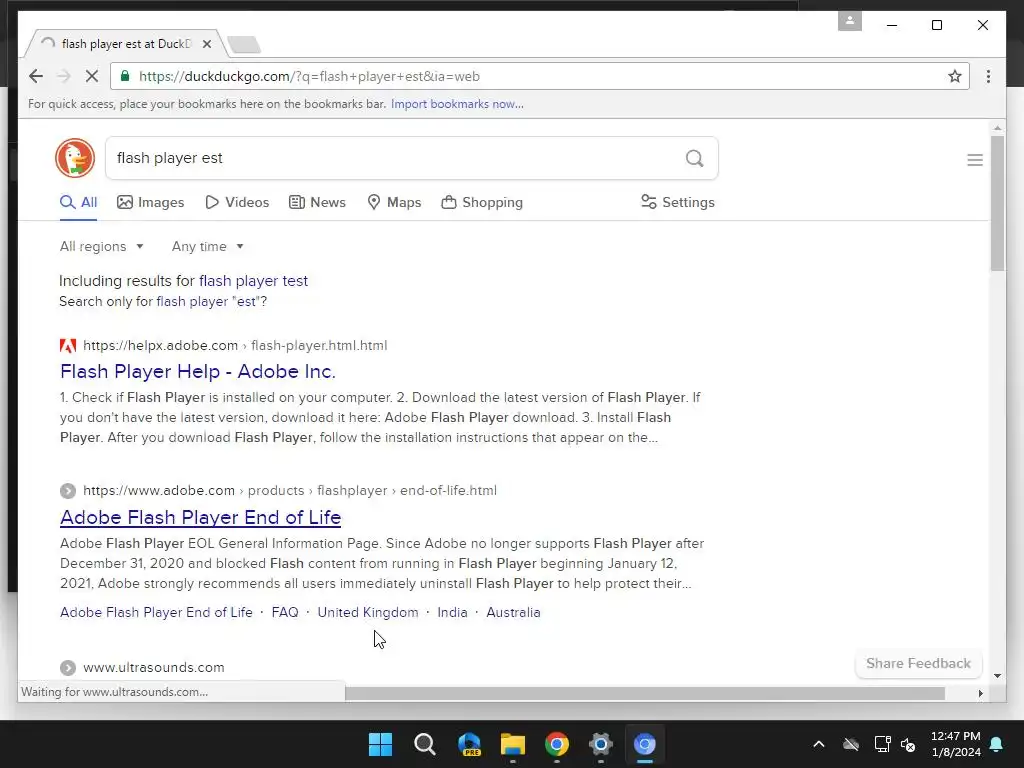Open the network tray icon
This screenshot has height=768, width=1024.
point(882,744)
